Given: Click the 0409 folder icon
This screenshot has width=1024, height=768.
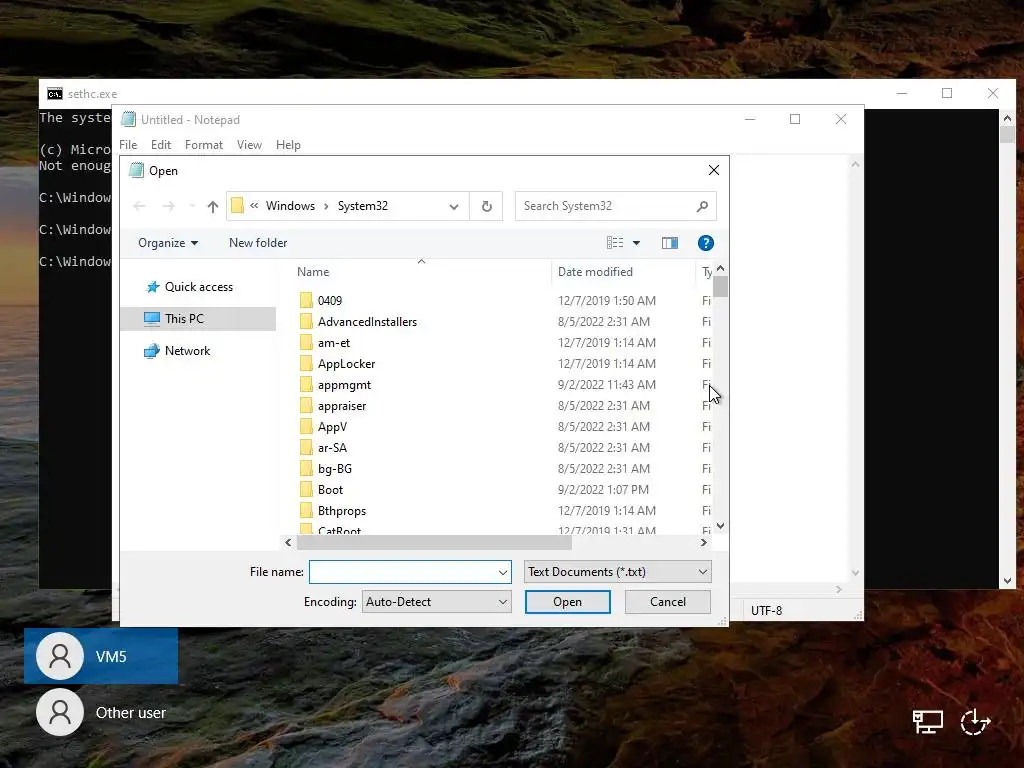Looking at the screenshot, I should click(x=306, y=300).
